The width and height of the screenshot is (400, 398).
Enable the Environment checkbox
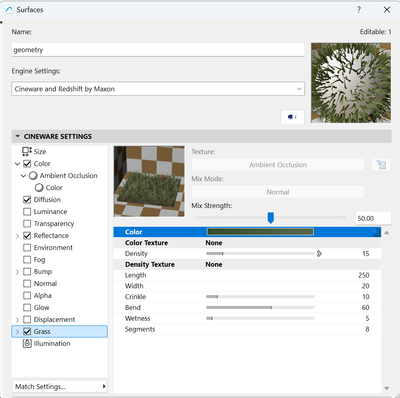[x=27, y=248]
